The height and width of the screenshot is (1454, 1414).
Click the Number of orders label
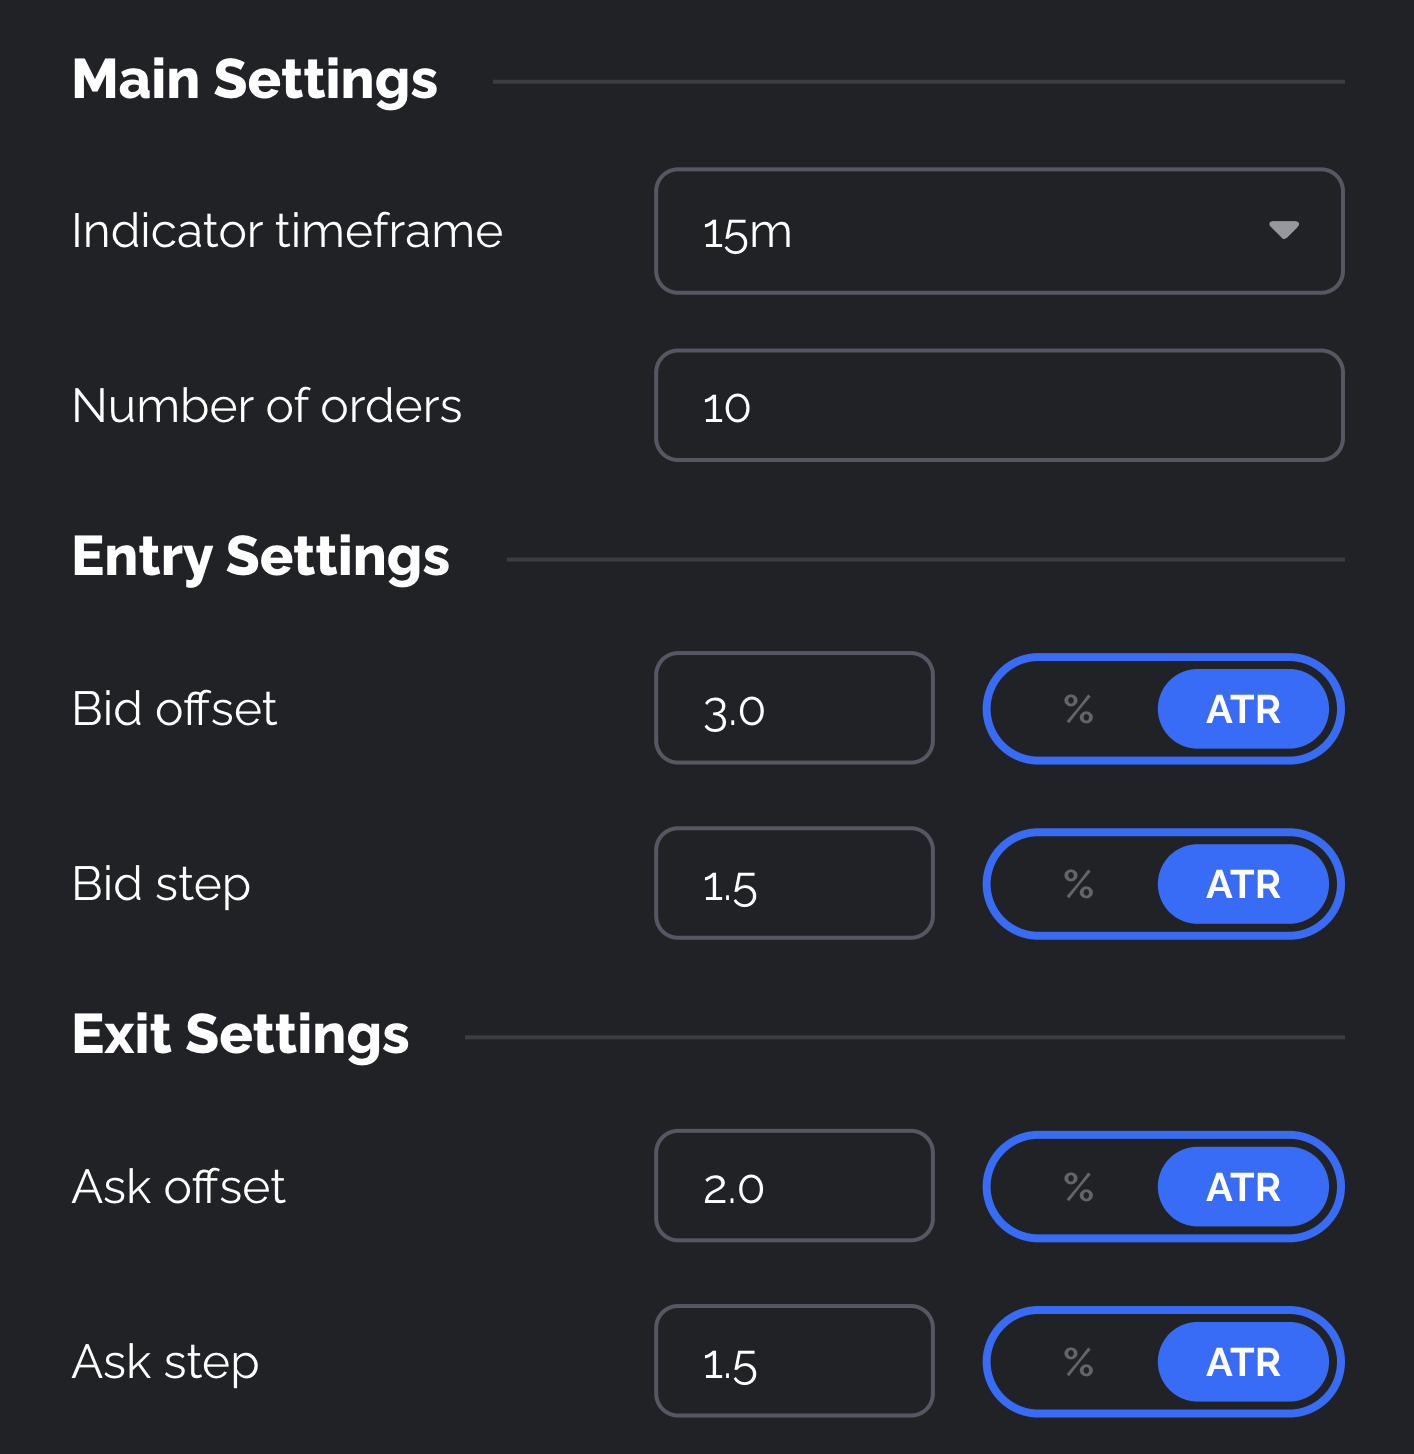tap(267, 406)
